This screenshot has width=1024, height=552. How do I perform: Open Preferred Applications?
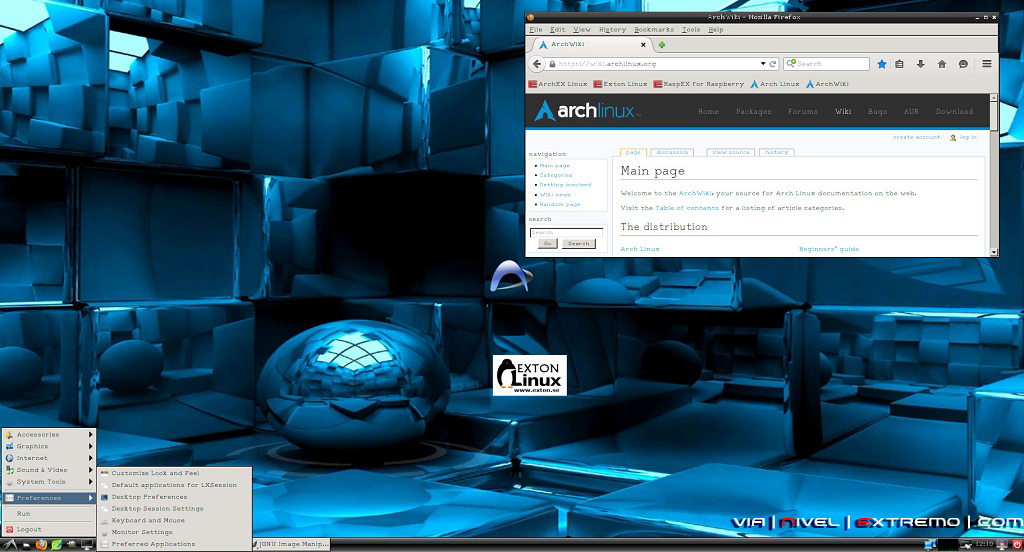pyautogui.click(x=174, y=544)
